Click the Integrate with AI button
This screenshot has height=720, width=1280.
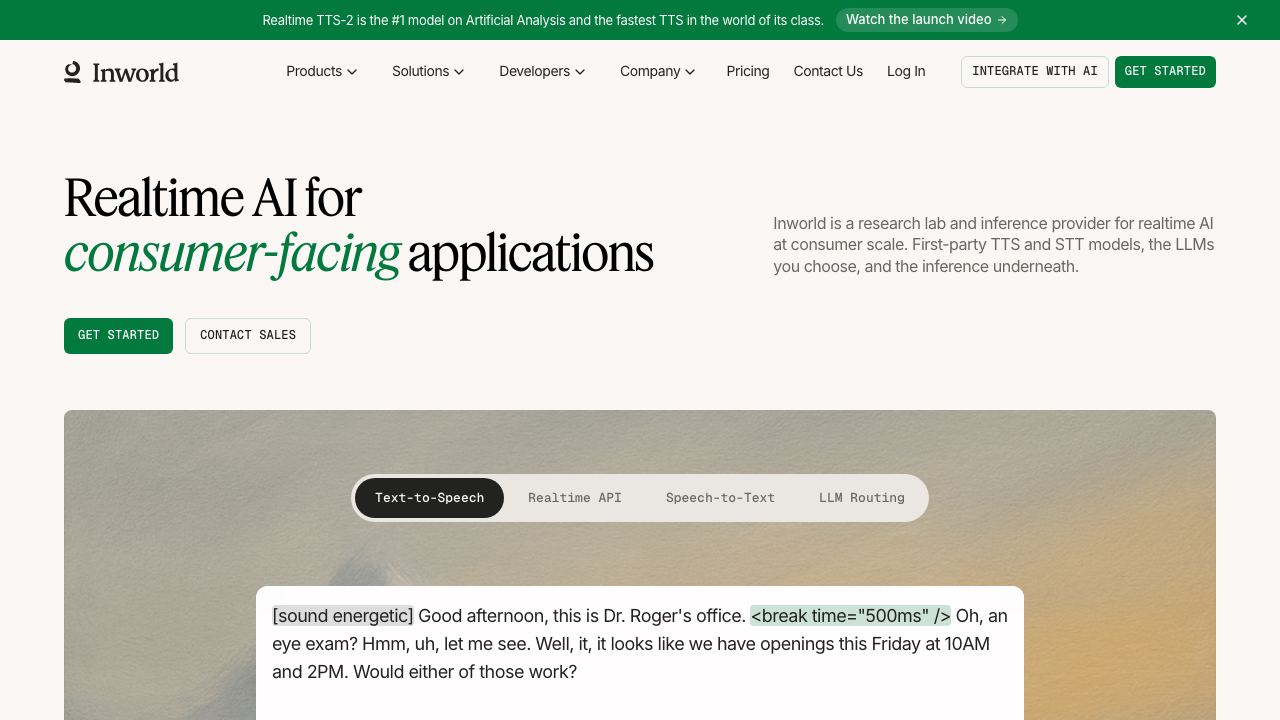[x=1035, y=72]
